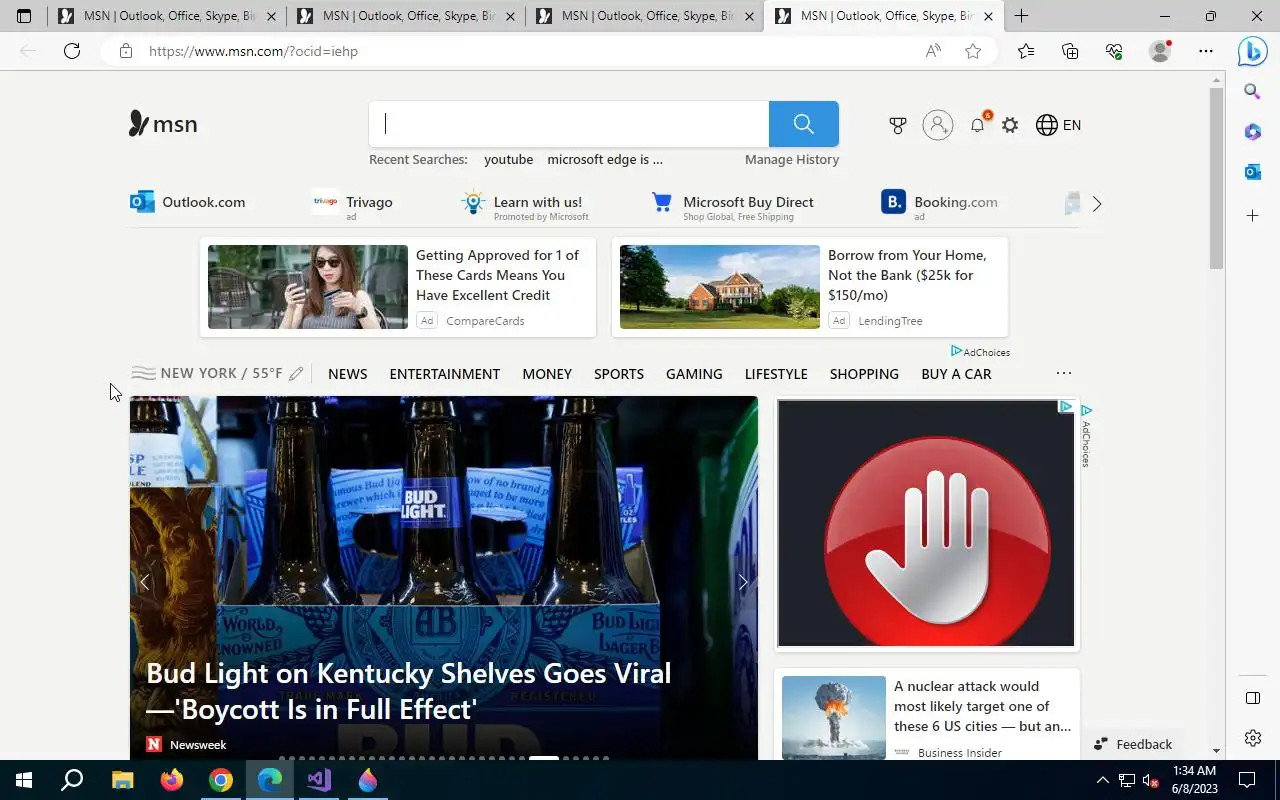Click the browser refresh icon
Viewport: 1280px width, 800px height.
coord(72,51)
